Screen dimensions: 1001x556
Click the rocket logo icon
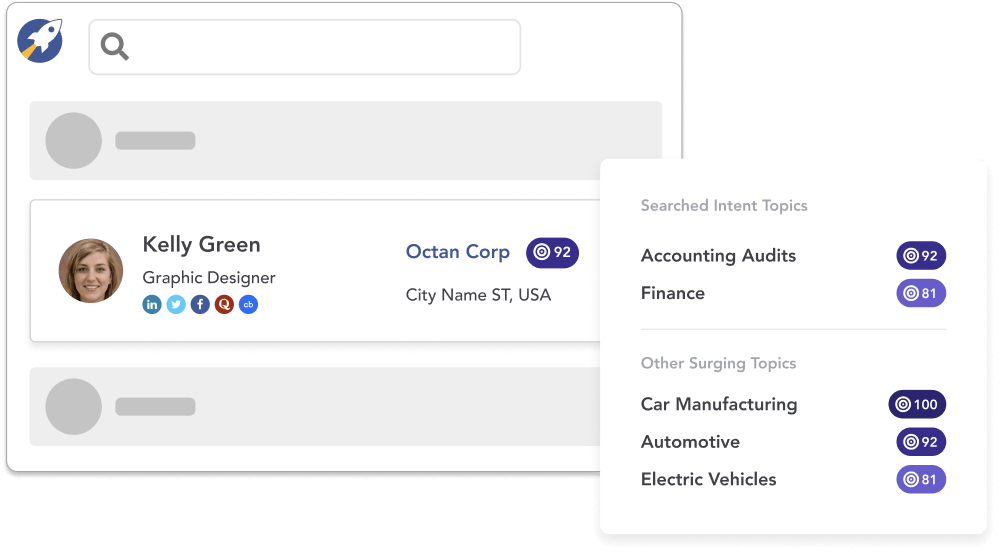coord(40,41)
